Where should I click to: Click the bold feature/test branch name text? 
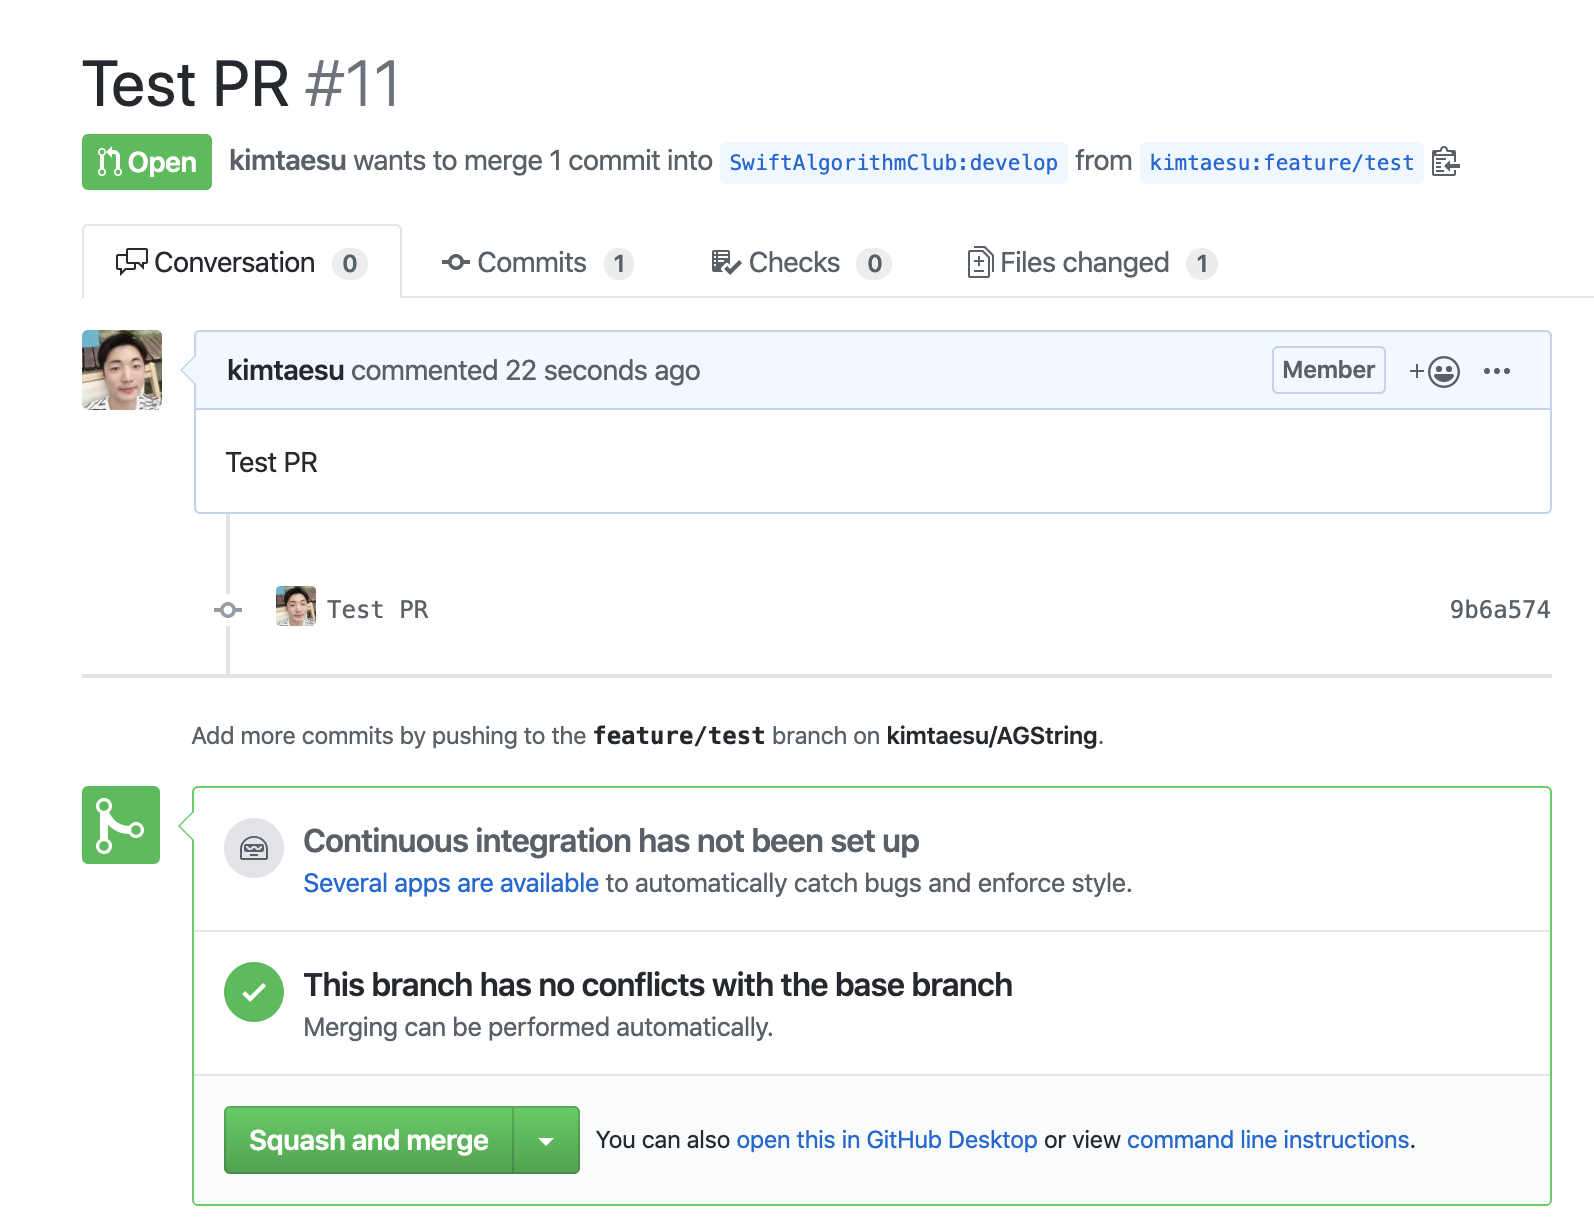[679, 736]
